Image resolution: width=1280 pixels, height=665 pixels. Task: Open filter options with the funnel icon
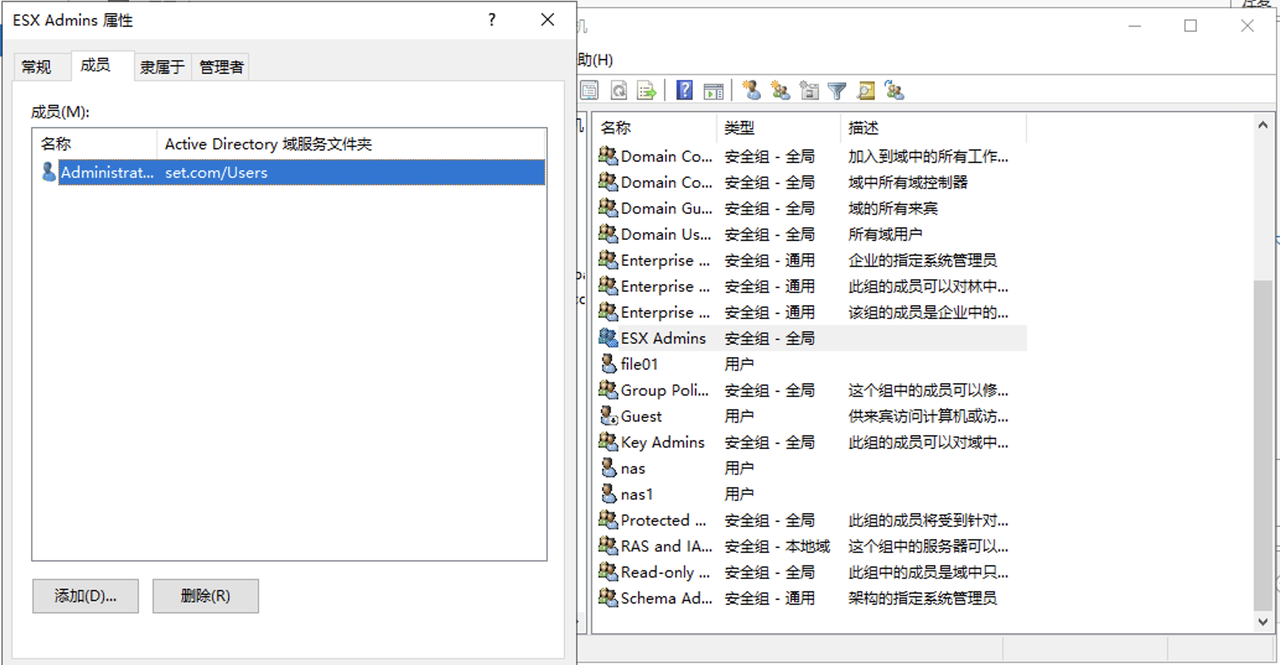[837, 91]
